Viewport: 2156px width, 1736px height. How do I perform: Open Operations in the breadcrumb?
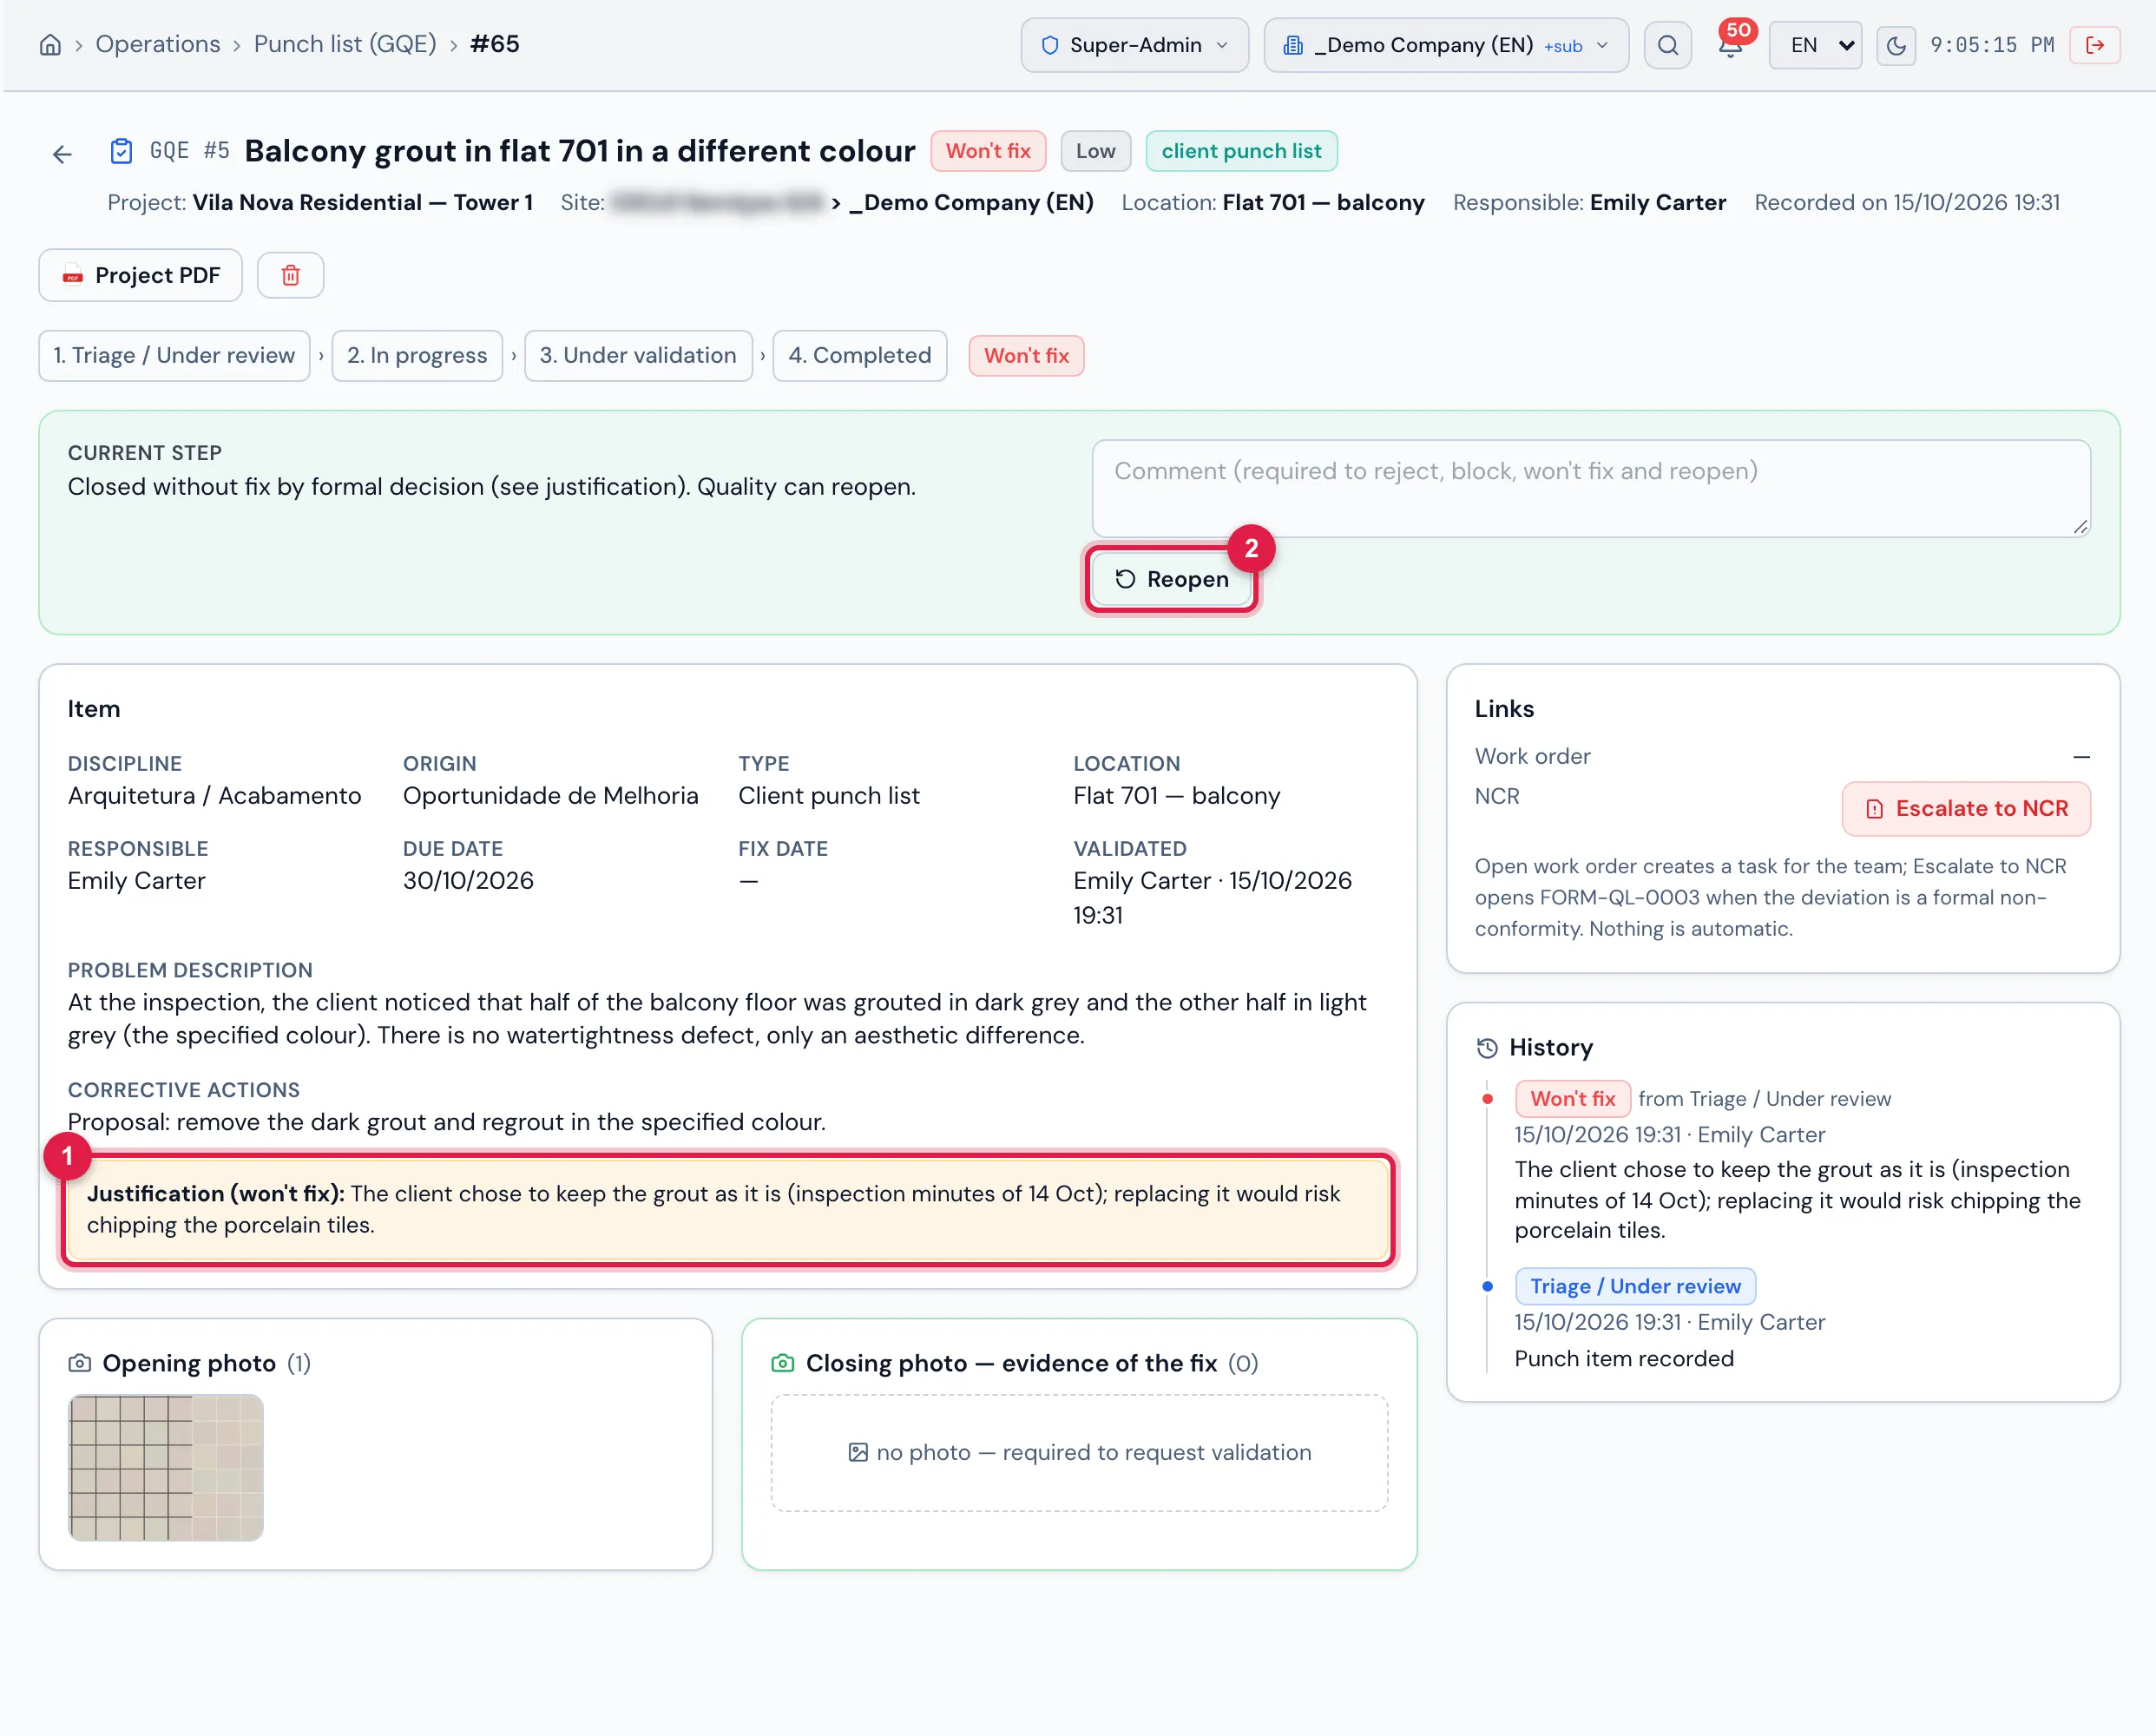(x=158, y=44)
